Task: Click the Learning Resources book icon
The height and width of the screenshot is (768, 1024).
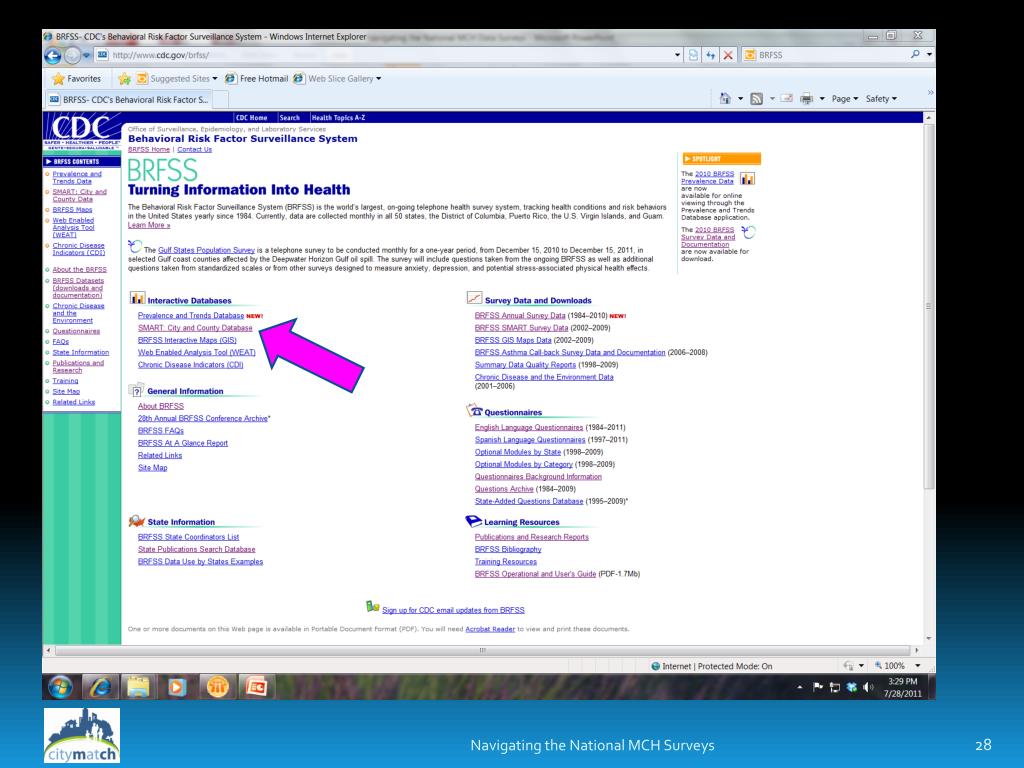Action: point(473,520)
